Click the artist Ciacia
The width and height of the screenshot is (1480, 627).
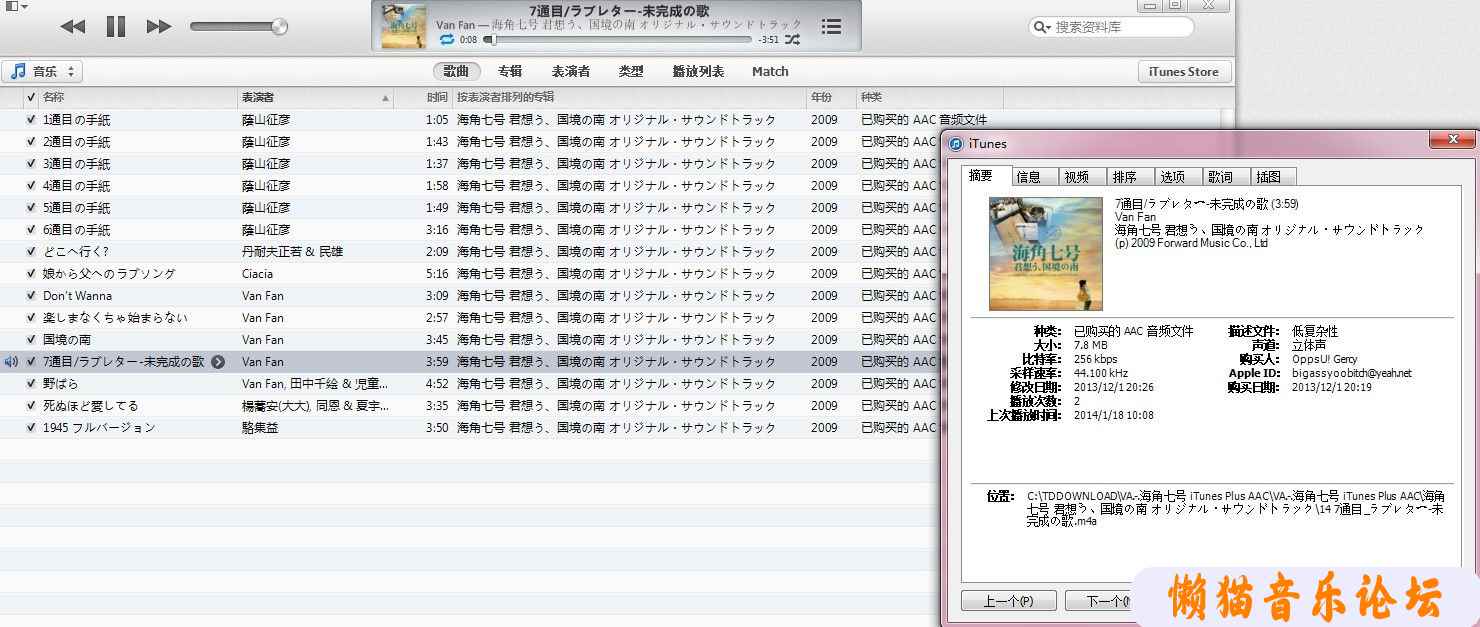(x=257, y=274)
